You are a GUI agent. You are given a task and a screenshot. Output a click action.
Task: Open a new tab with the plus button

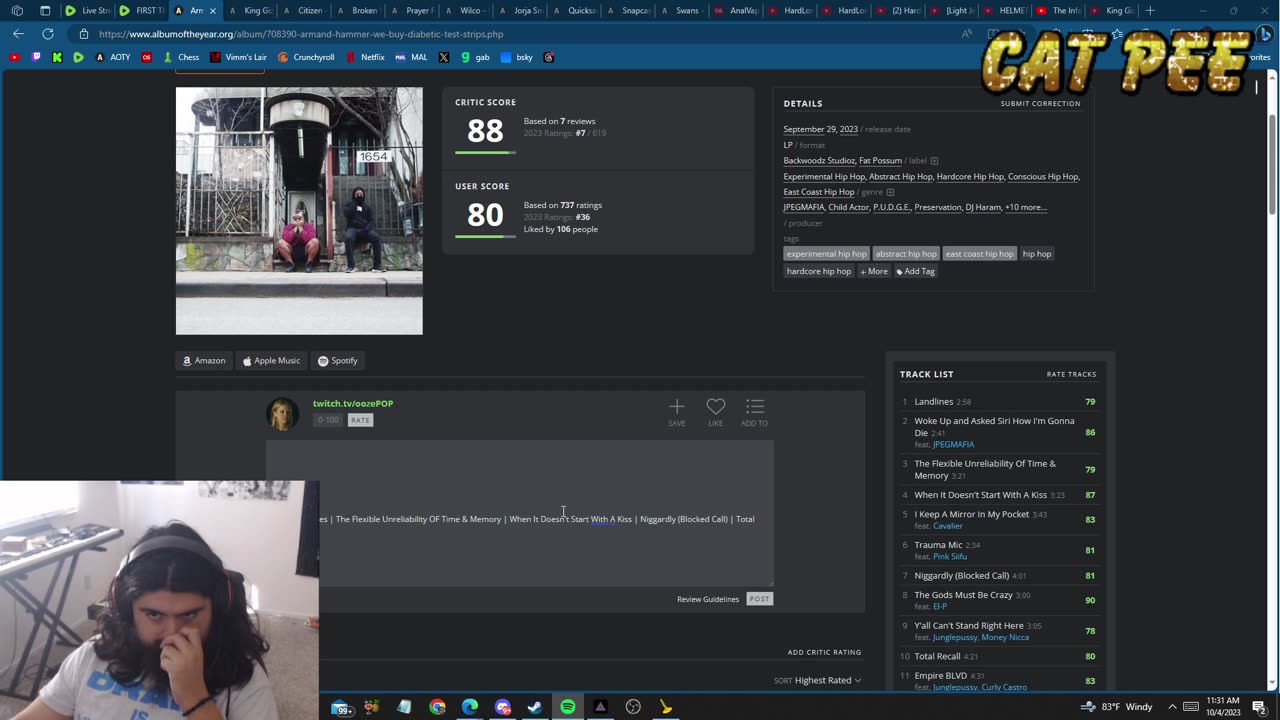(x=1150, y=10)
